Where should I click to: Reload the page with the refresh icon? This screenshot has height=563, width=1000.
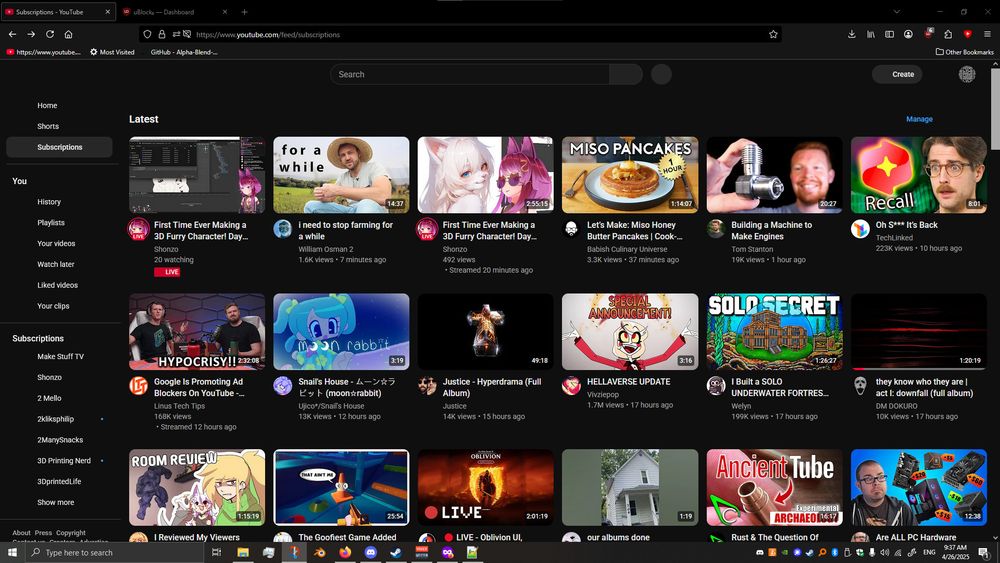click(x=50, y=34)
